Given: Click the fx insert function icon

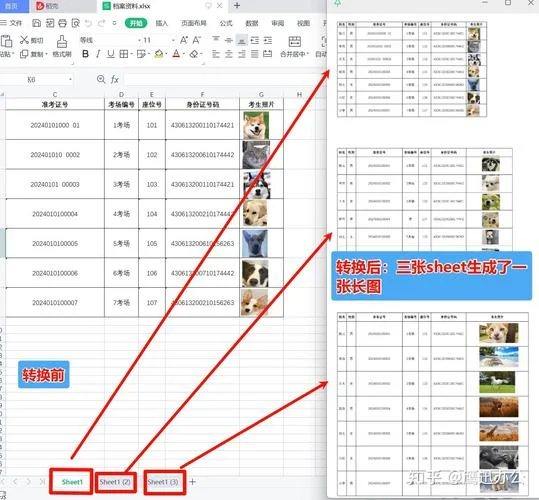Looking at the screenshot, I should pyautogui.click(x=114, y=80).
